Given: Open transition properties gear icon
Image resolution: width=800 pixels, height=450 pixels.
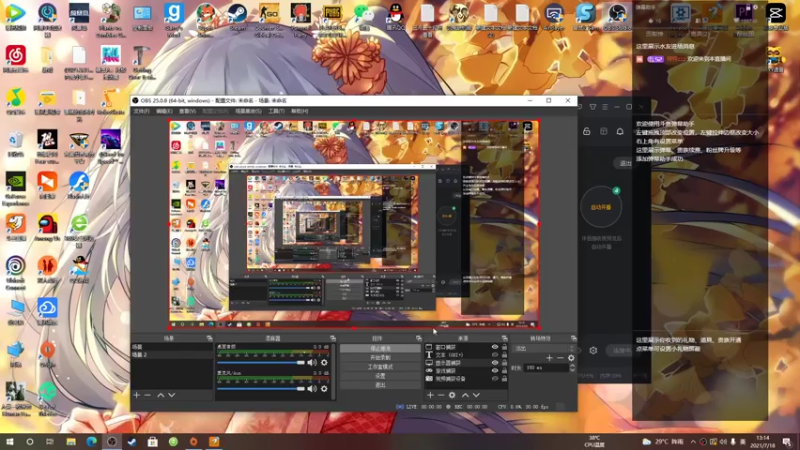Looking at the screenshot, I should pos(571,358).
